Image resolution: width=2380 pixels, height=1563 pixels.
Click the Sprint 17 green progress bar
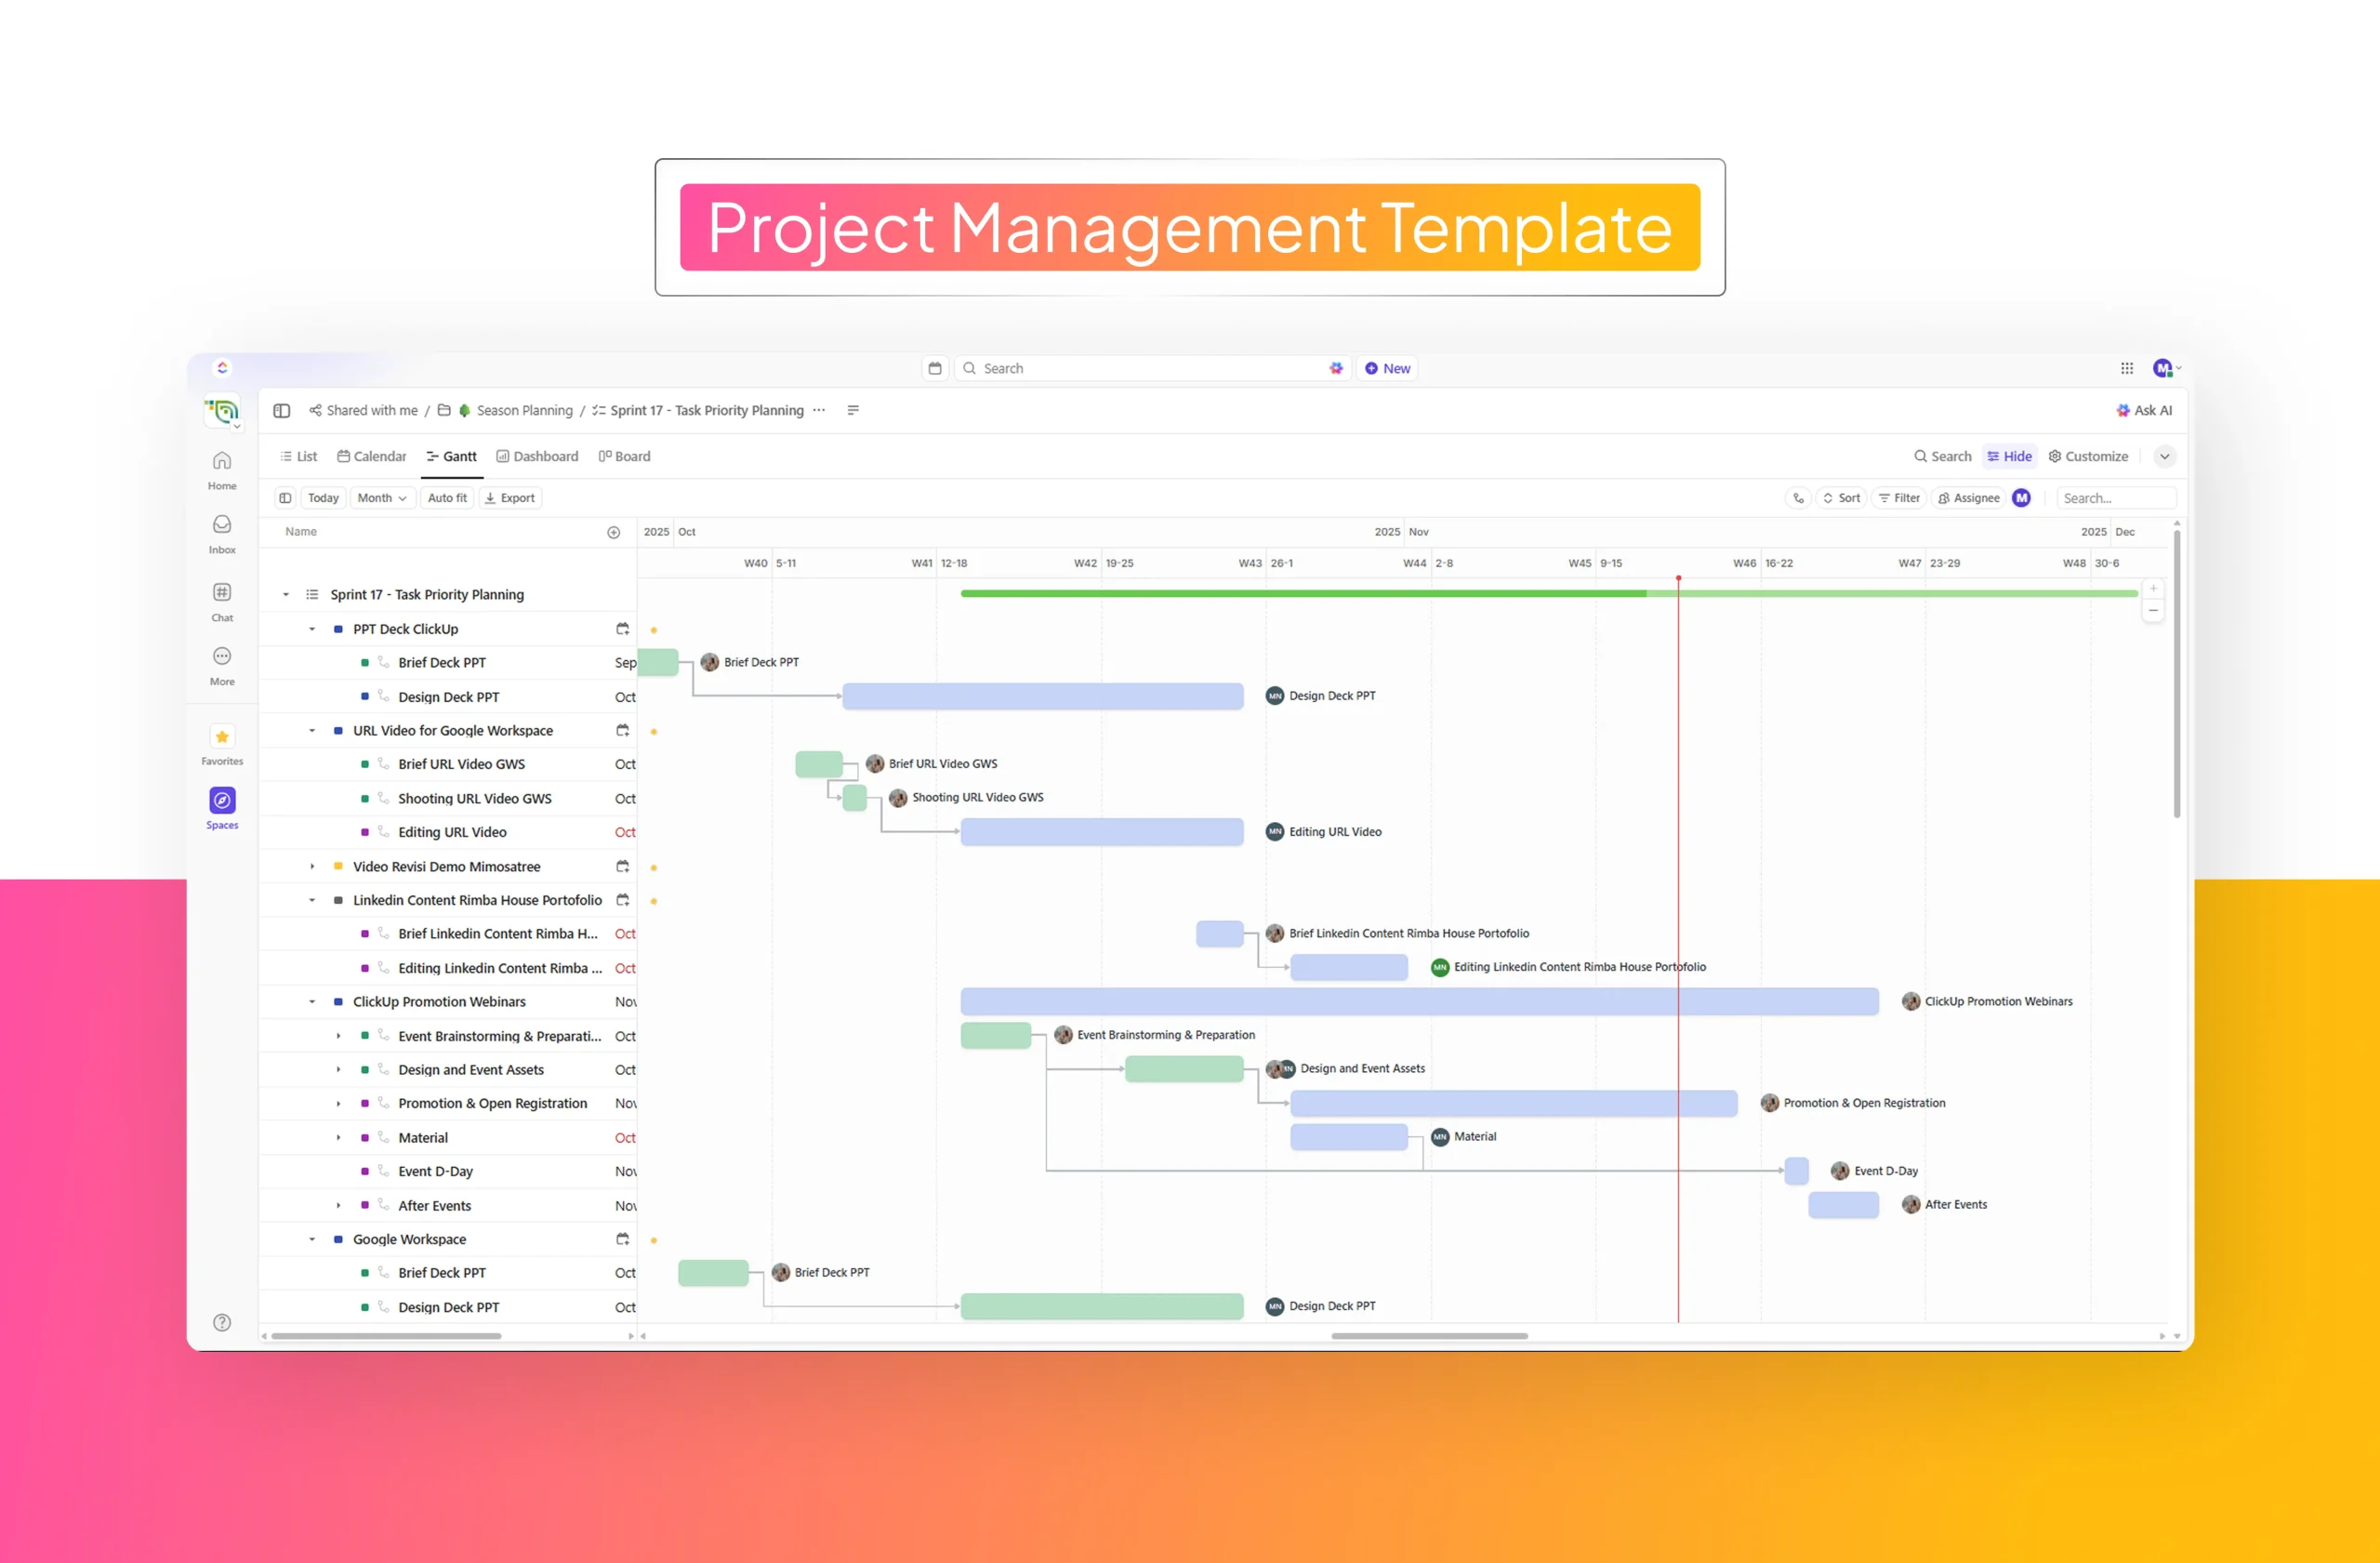coord(1300,594)
